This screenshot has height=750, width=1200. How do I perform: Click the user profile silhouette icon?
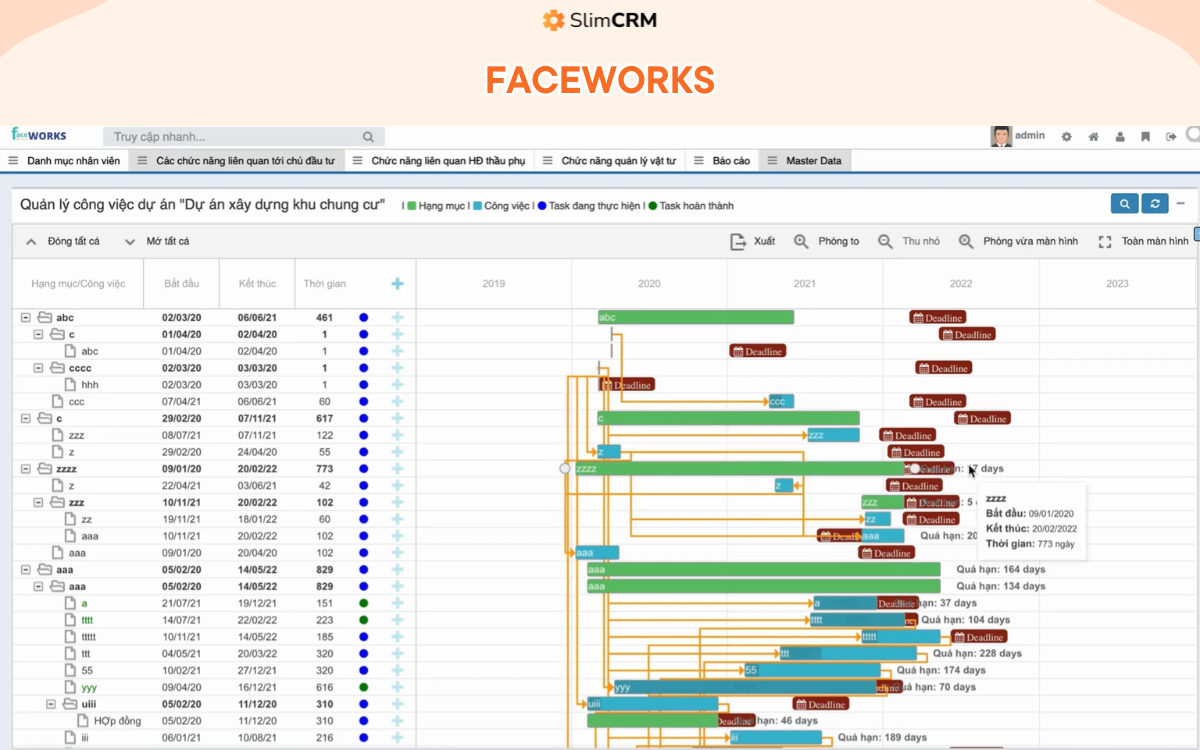pyautogui.click(x=1119, y=137)
